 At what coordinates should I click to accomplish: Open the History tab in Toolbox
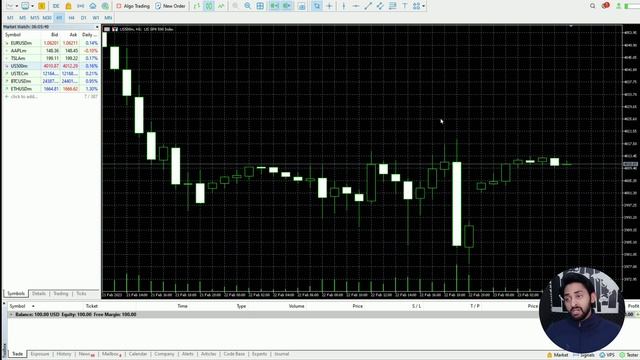(x=64, y=354)
